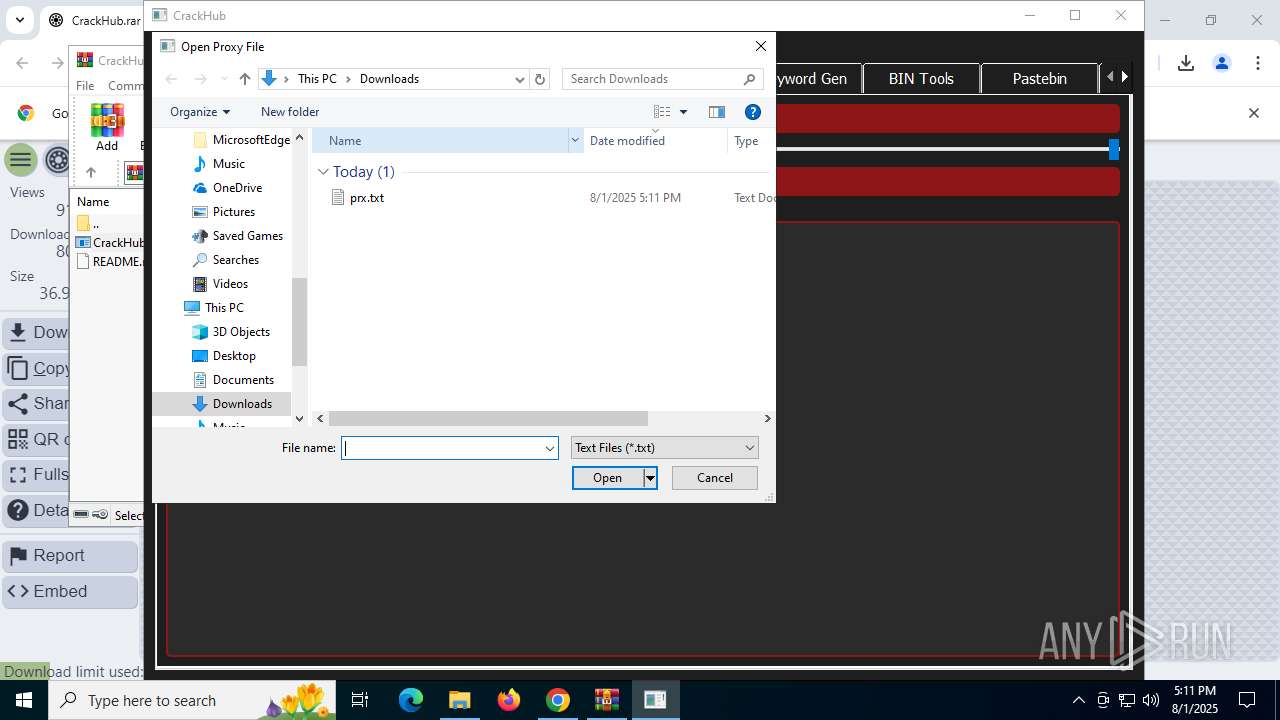1280x720 pixels.
Task: Toggle the preview pane icon
Action: (x=716, y=112)
